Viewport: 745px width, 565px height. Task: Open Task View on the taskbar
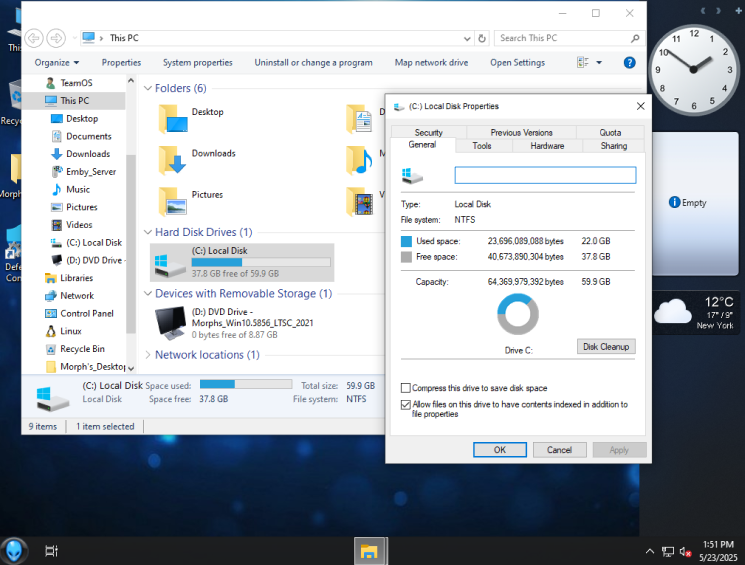51,551
